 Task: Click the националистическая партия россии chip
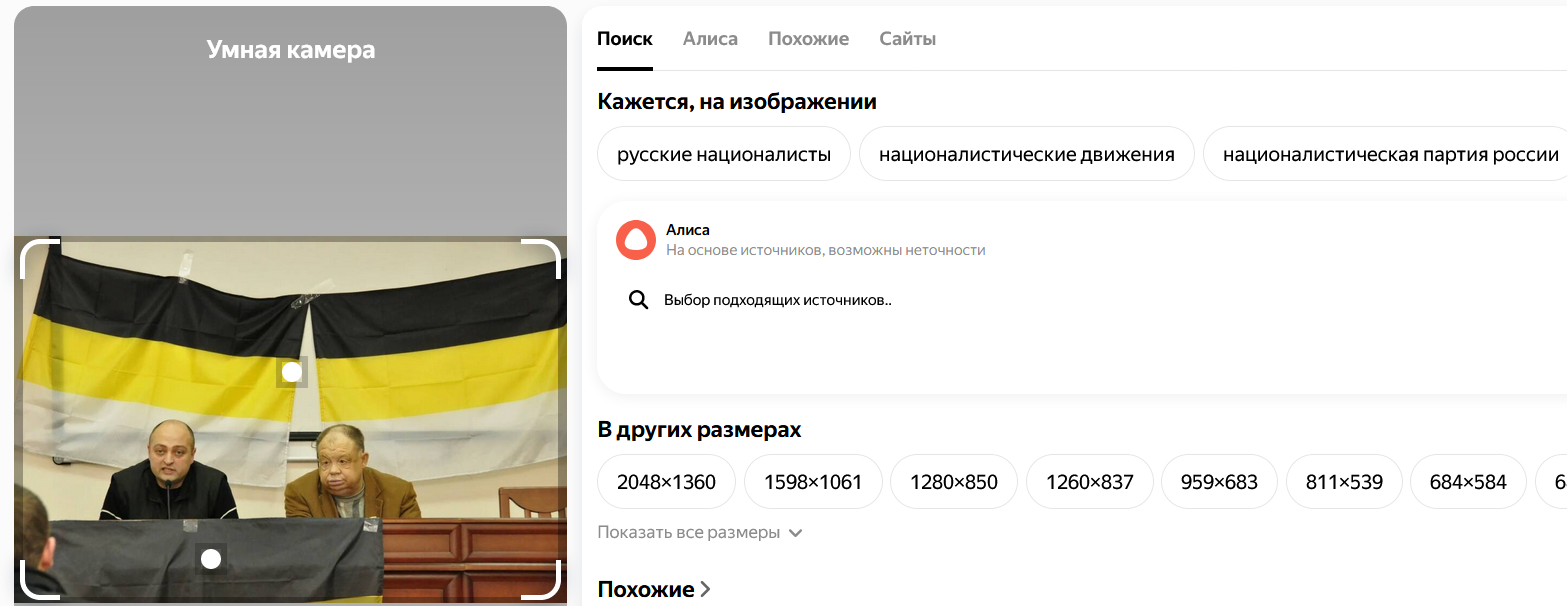1385,154
